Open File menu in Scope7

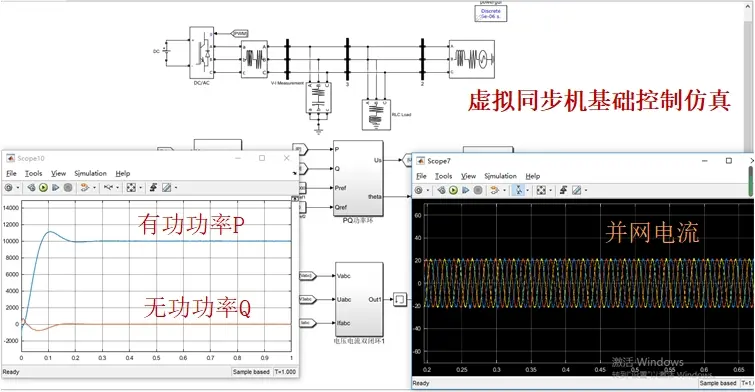click(x=421, y=176)
